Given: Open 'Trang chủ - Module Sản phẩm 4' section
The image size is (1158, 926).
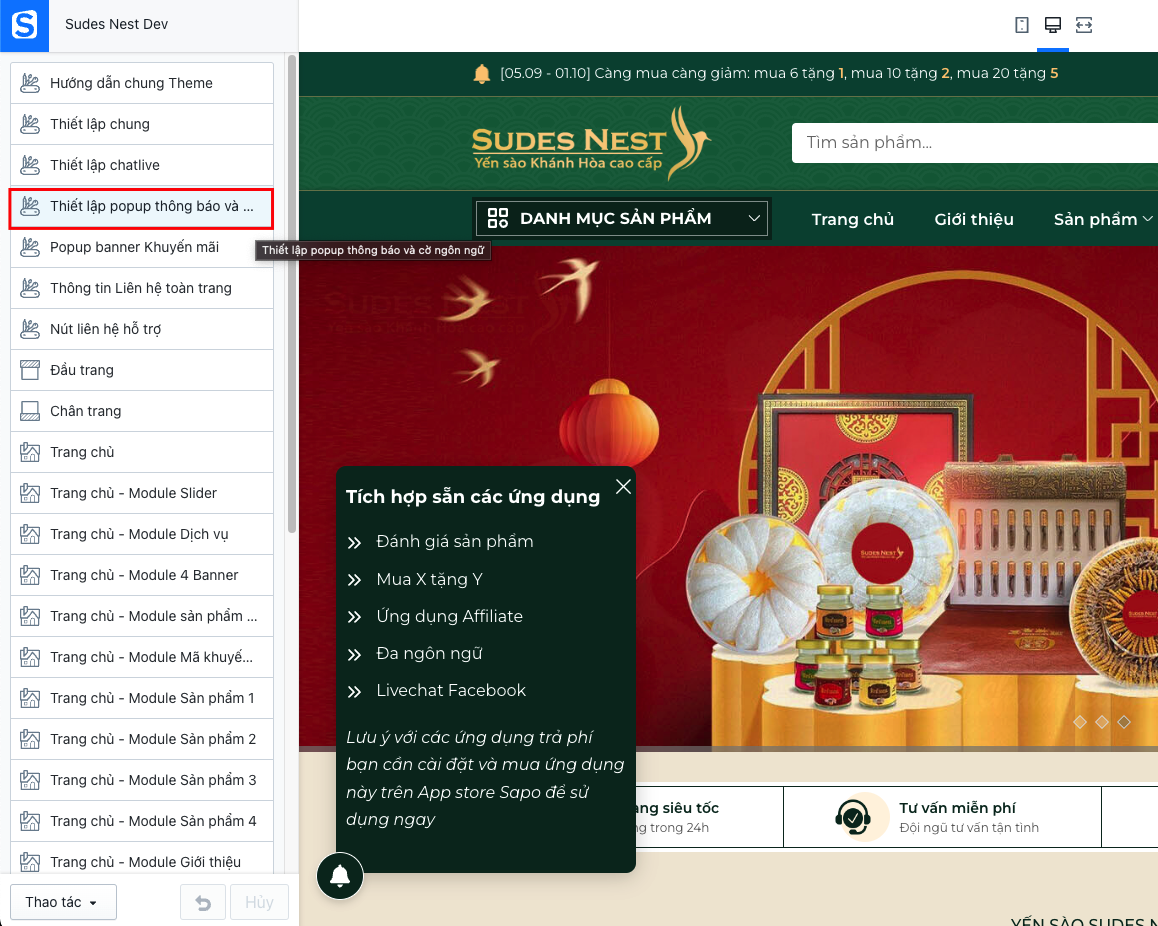Looking at the screenshot, I should coord(142,821).
